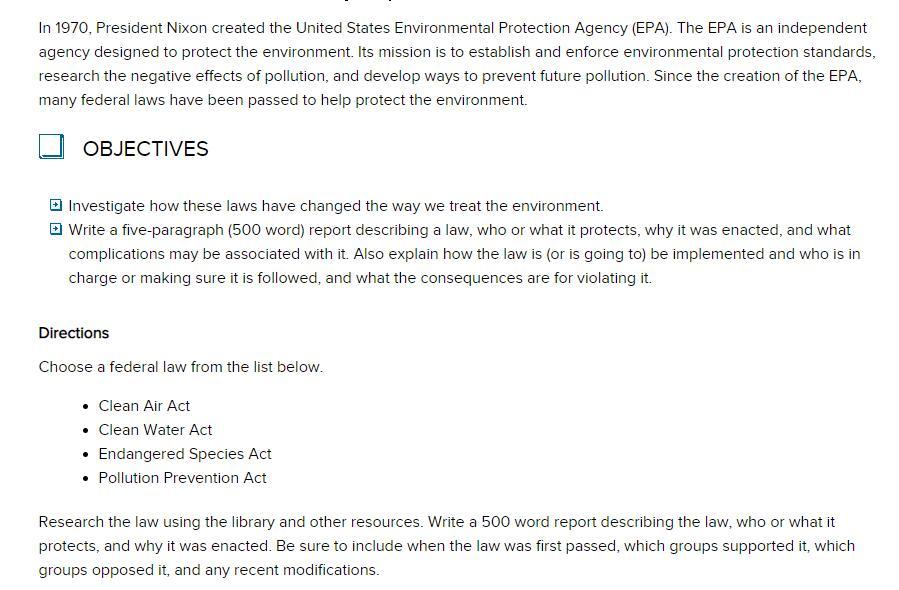Image resolution: width=899 pixels, height=590 pixels.
Task: Select the Pollution Prevention Act list item
Action: point(182,478)
